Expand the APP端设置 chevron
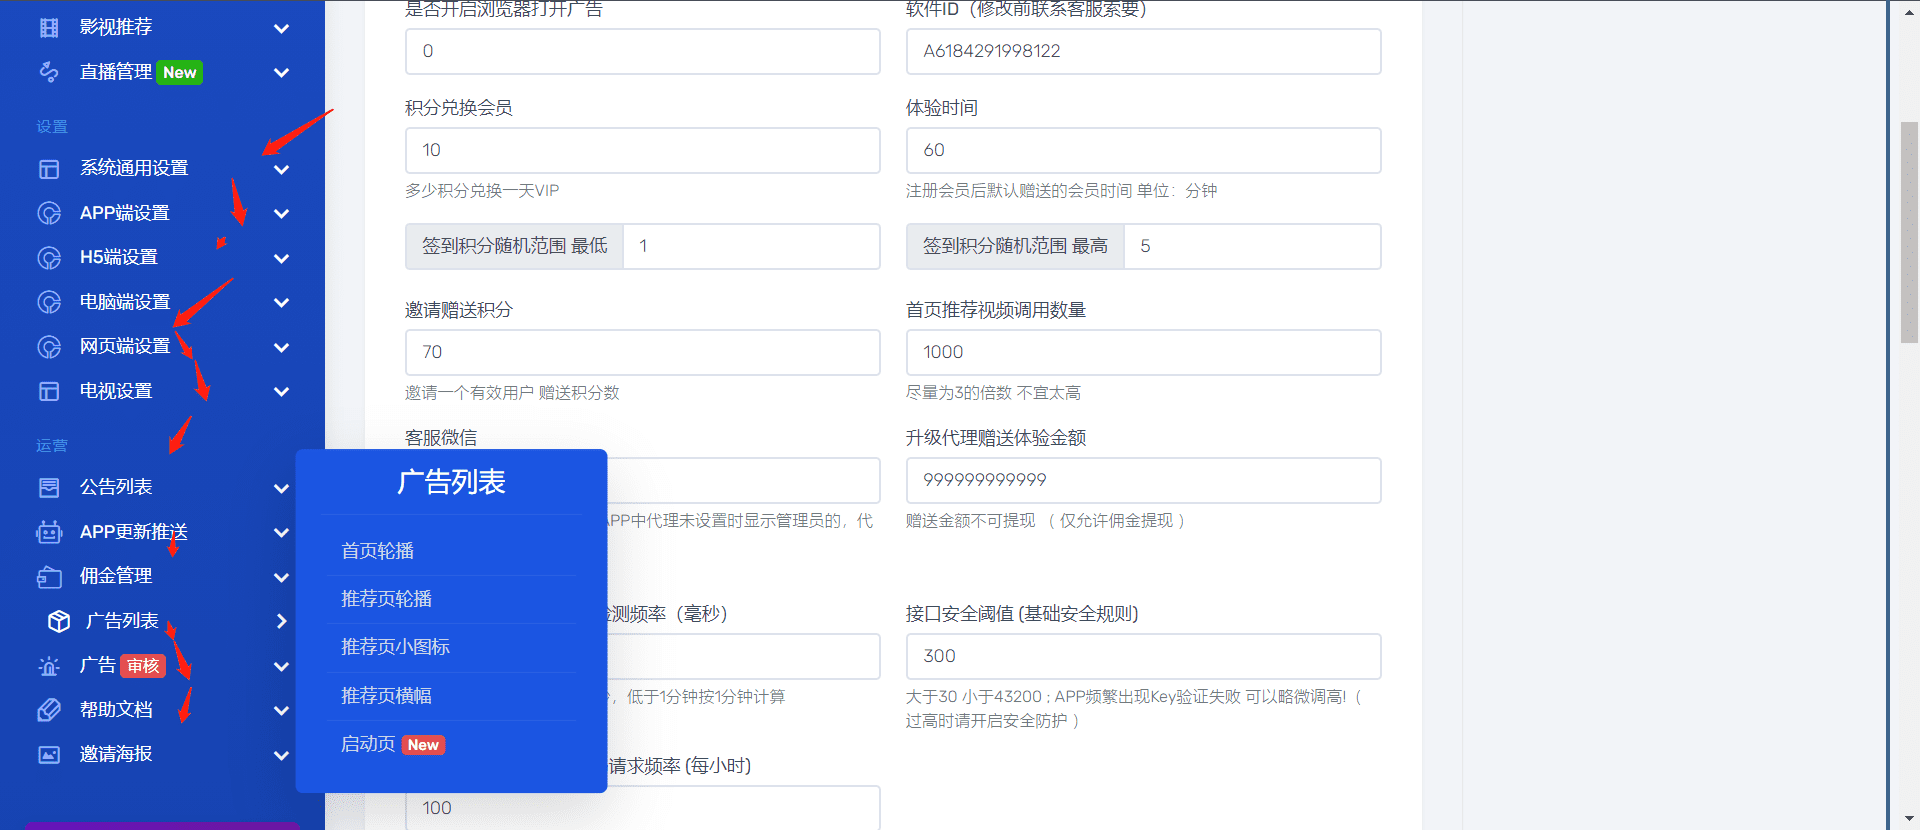The image size is (1920, 830). click(281, 214)
